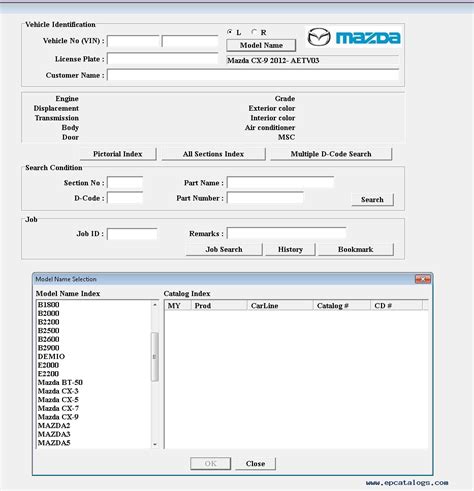
Task: Click the D-Code field
Action: pyautogui.click(x=125, y=198)
